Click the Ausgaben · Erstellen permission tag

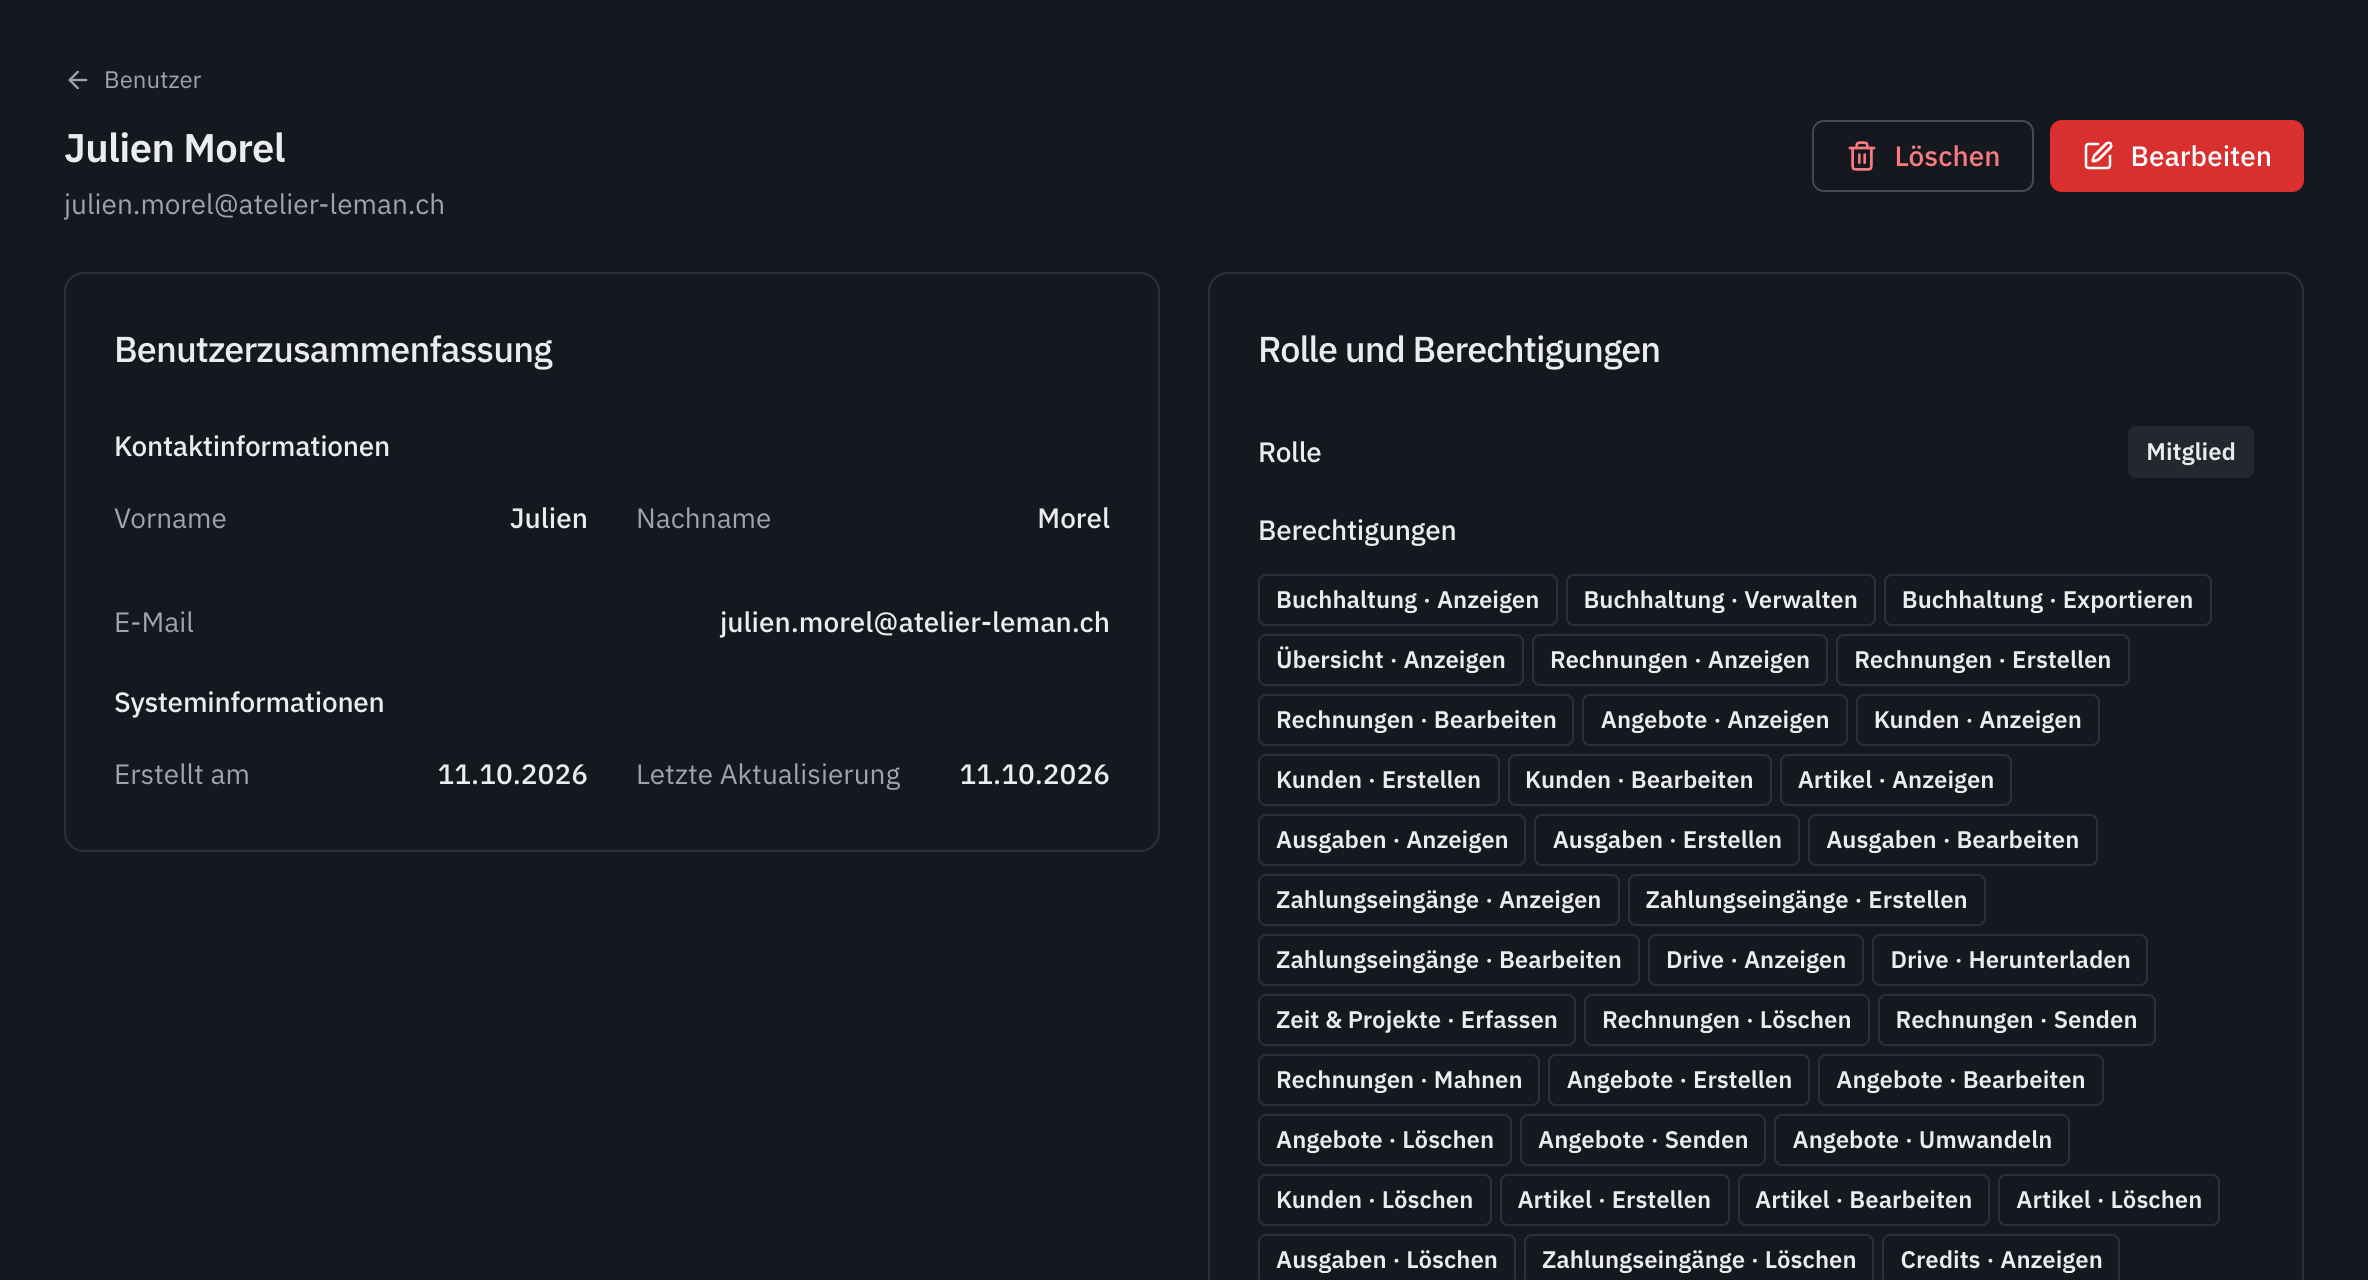pyautogui.click(x=1666, y=840)
